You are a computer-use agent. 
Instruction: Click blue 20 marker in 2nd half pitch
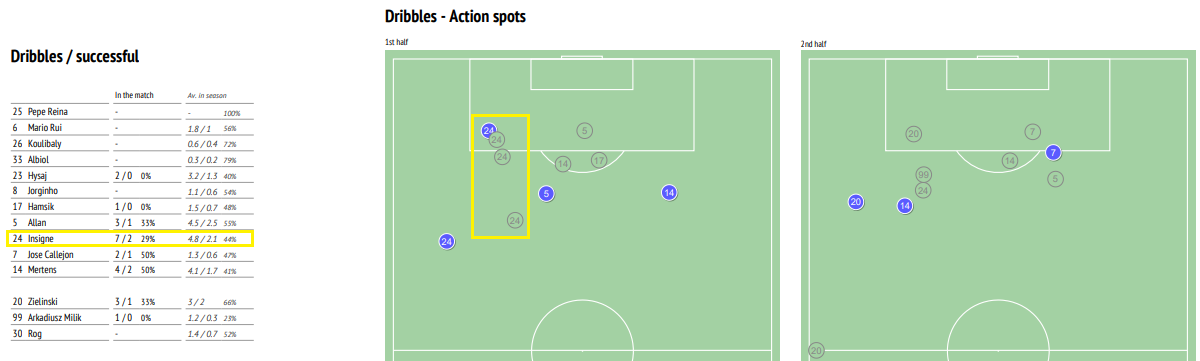coord(855,201)
